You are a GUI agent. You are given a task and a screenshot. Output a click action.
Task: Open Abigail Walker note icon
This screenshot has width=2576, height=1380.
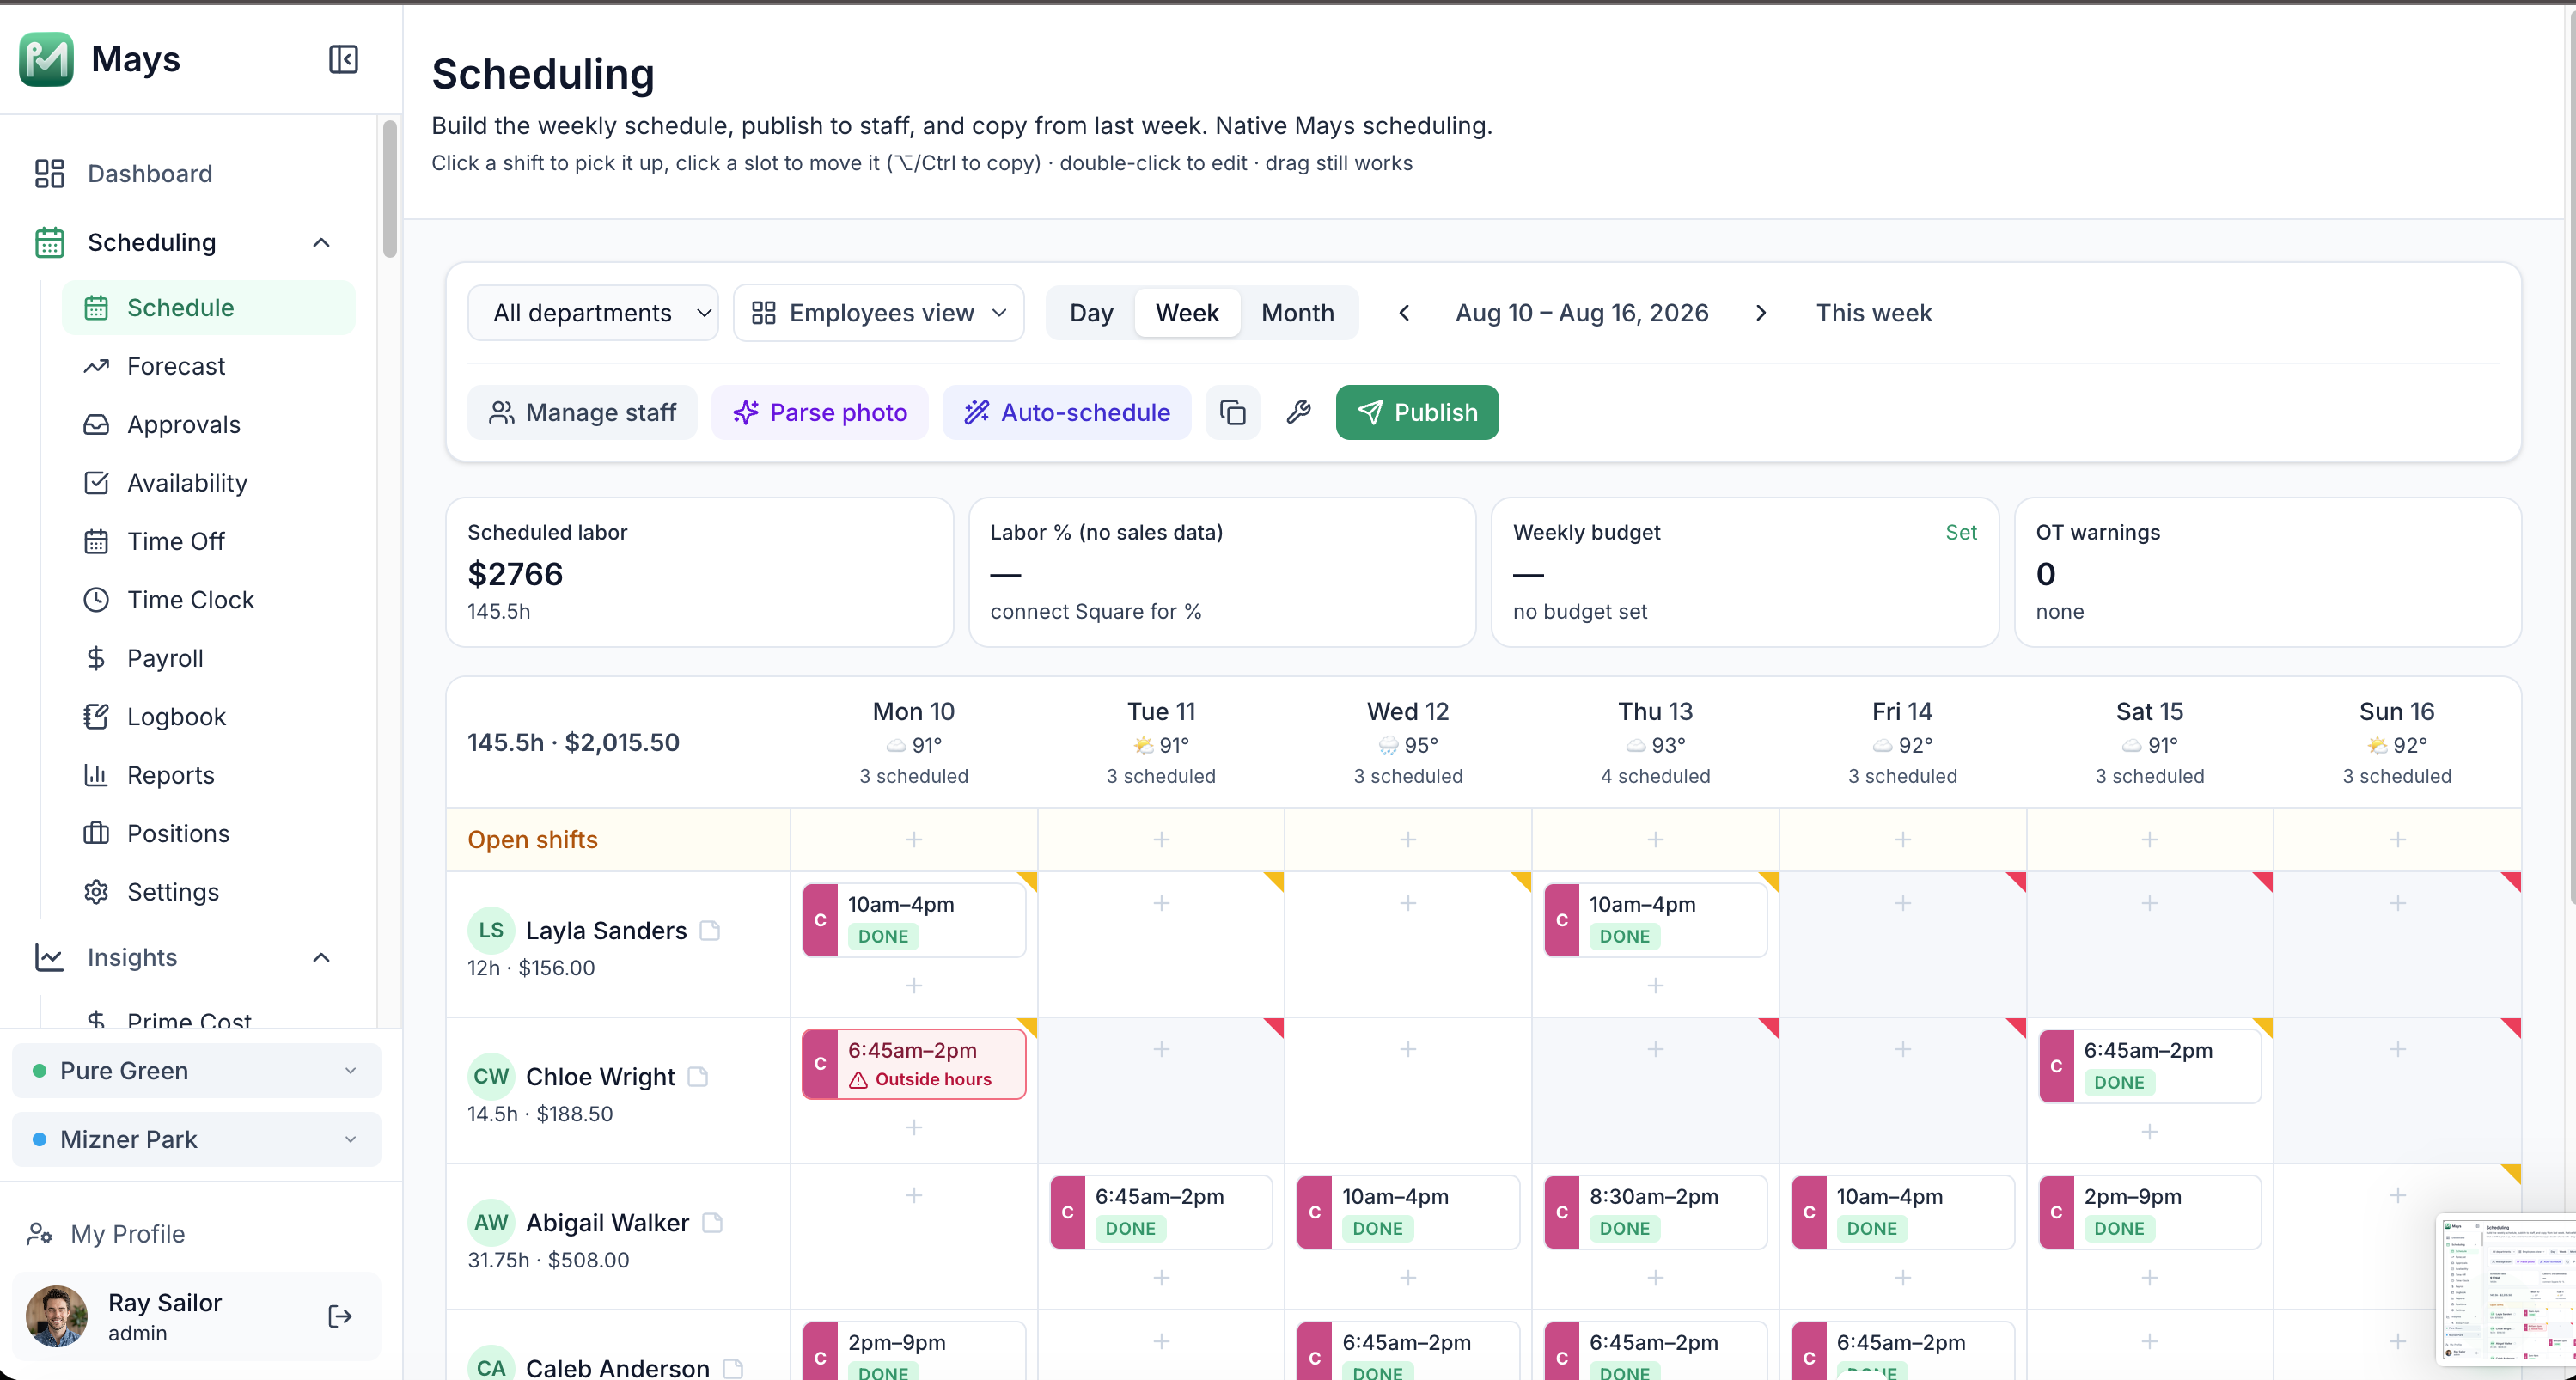[x=712, y=1222]
